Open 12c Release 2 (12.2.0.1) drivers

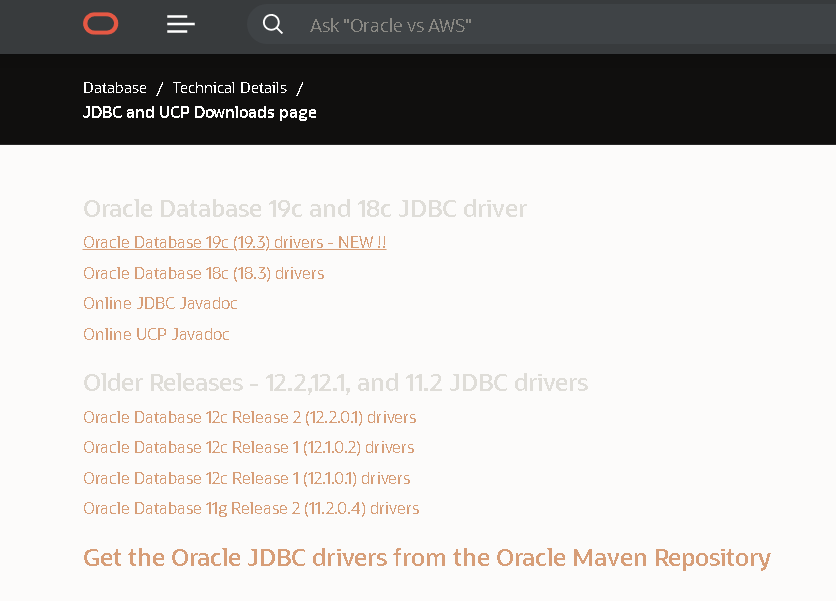coord(249,417)
